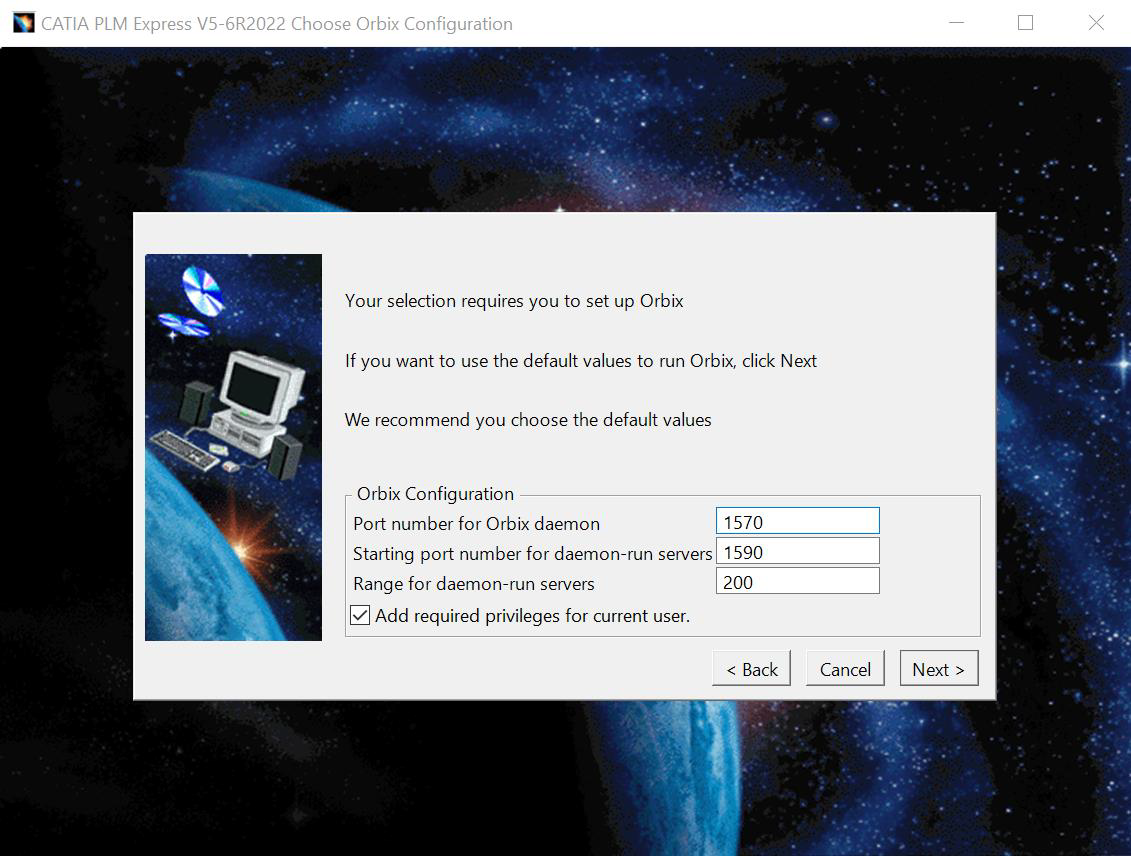1131x856 pixels.
Task: Click the 'Port number for Orbix daemon' label
Action: (x=476, y=524)
